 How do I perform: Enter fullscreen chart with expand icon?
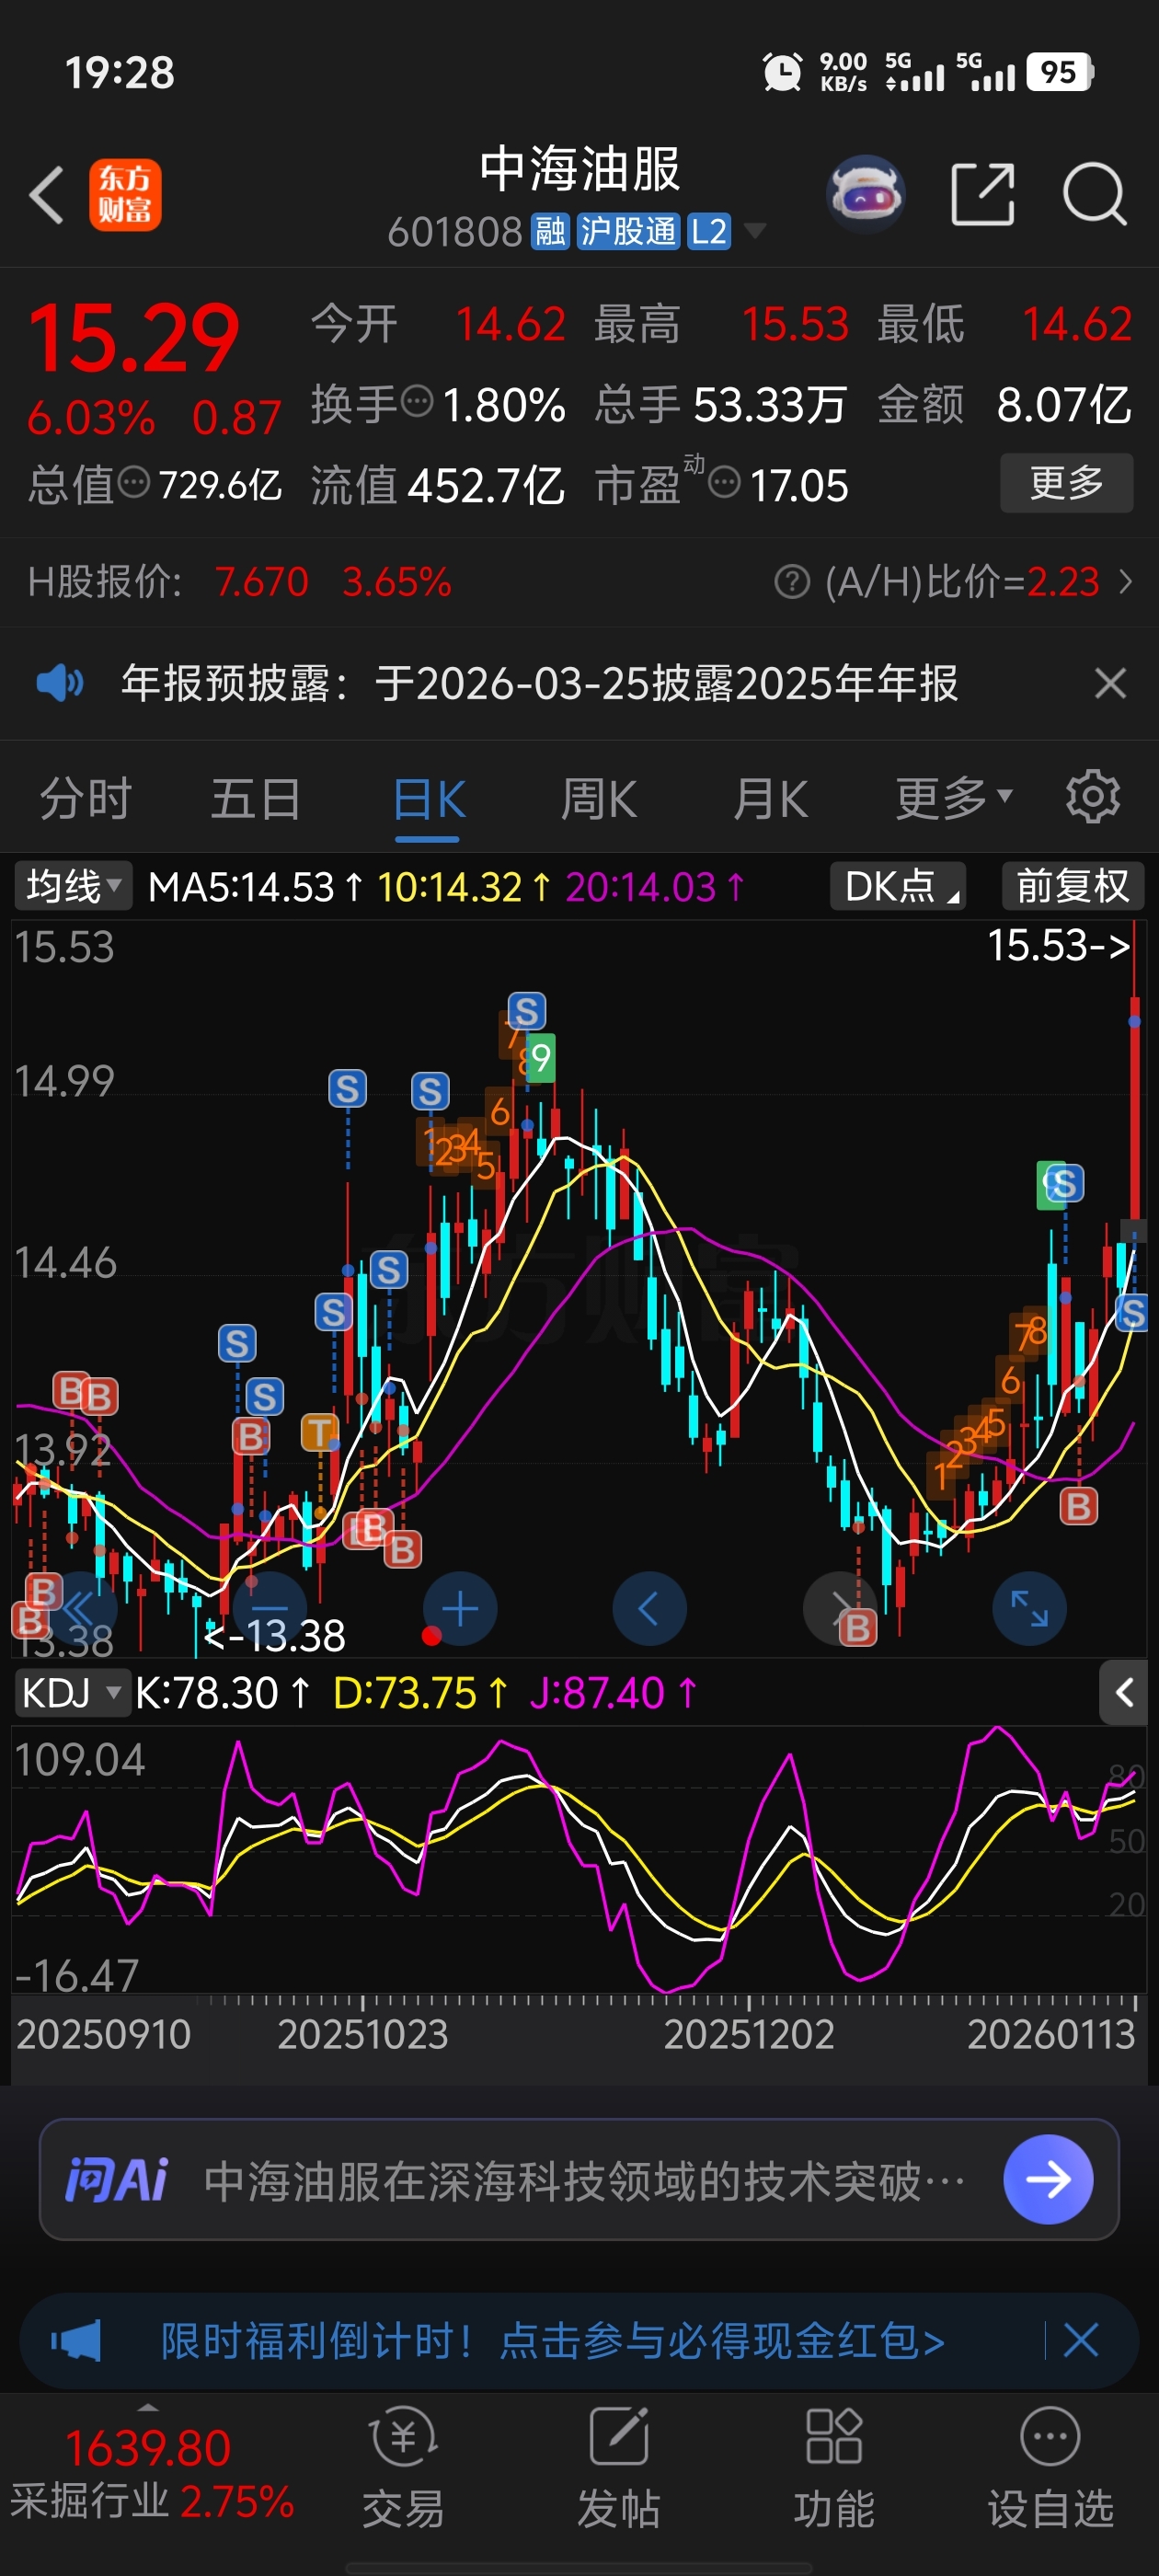tap(1029, 1609)
